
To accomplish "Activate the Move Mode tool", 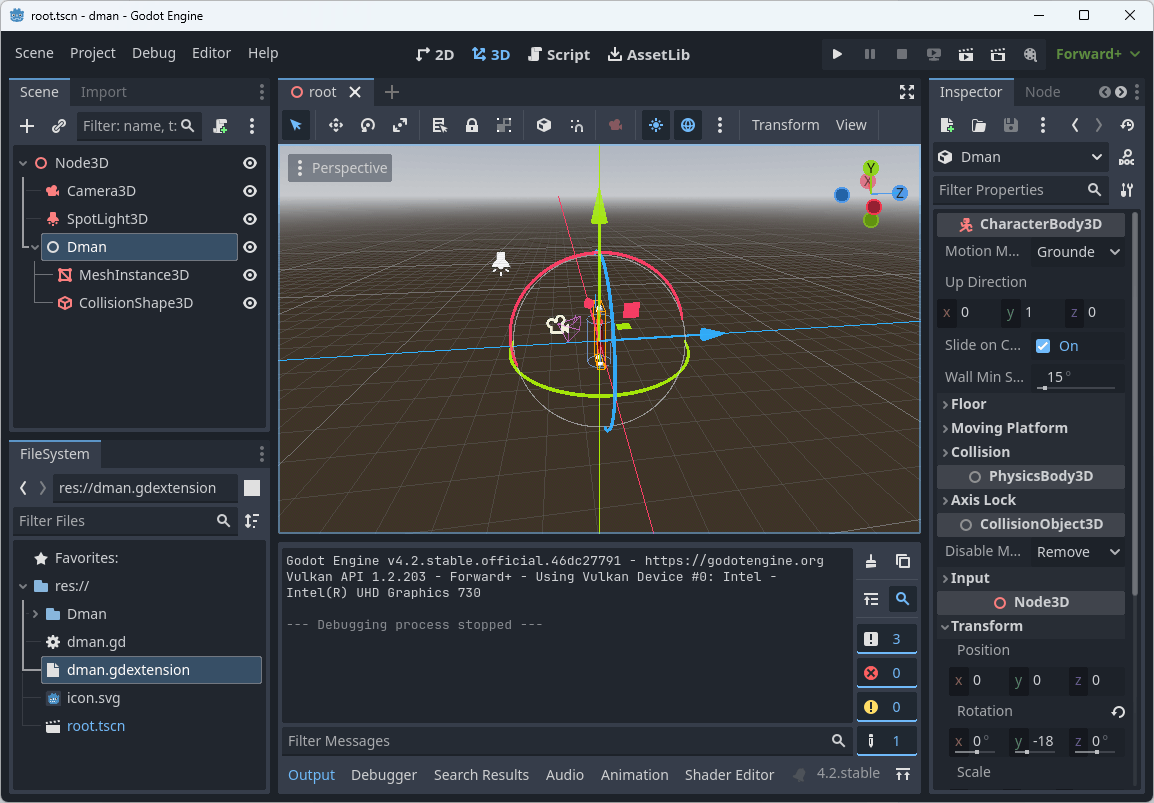I will click(x=336, y=125).
